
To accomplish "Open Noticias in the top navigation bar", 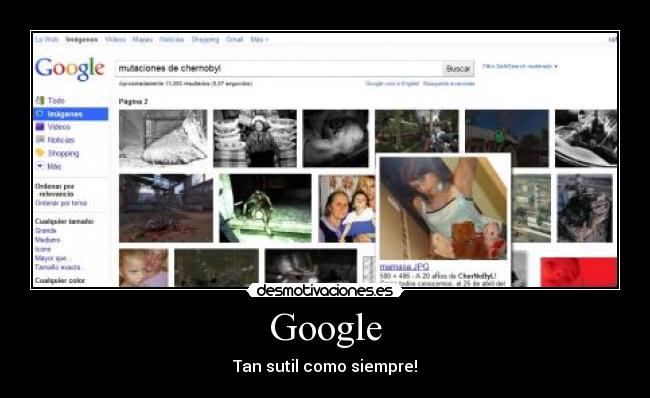I will pos(172,39).
